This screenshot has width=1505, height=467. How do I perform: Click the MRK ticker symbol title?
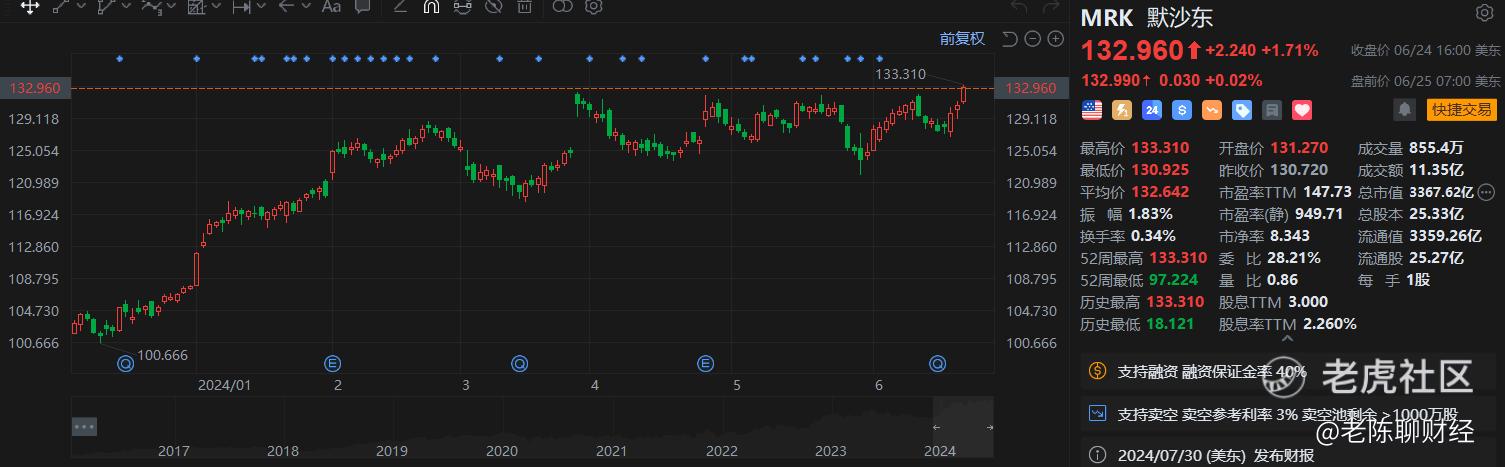point(1107,19)
